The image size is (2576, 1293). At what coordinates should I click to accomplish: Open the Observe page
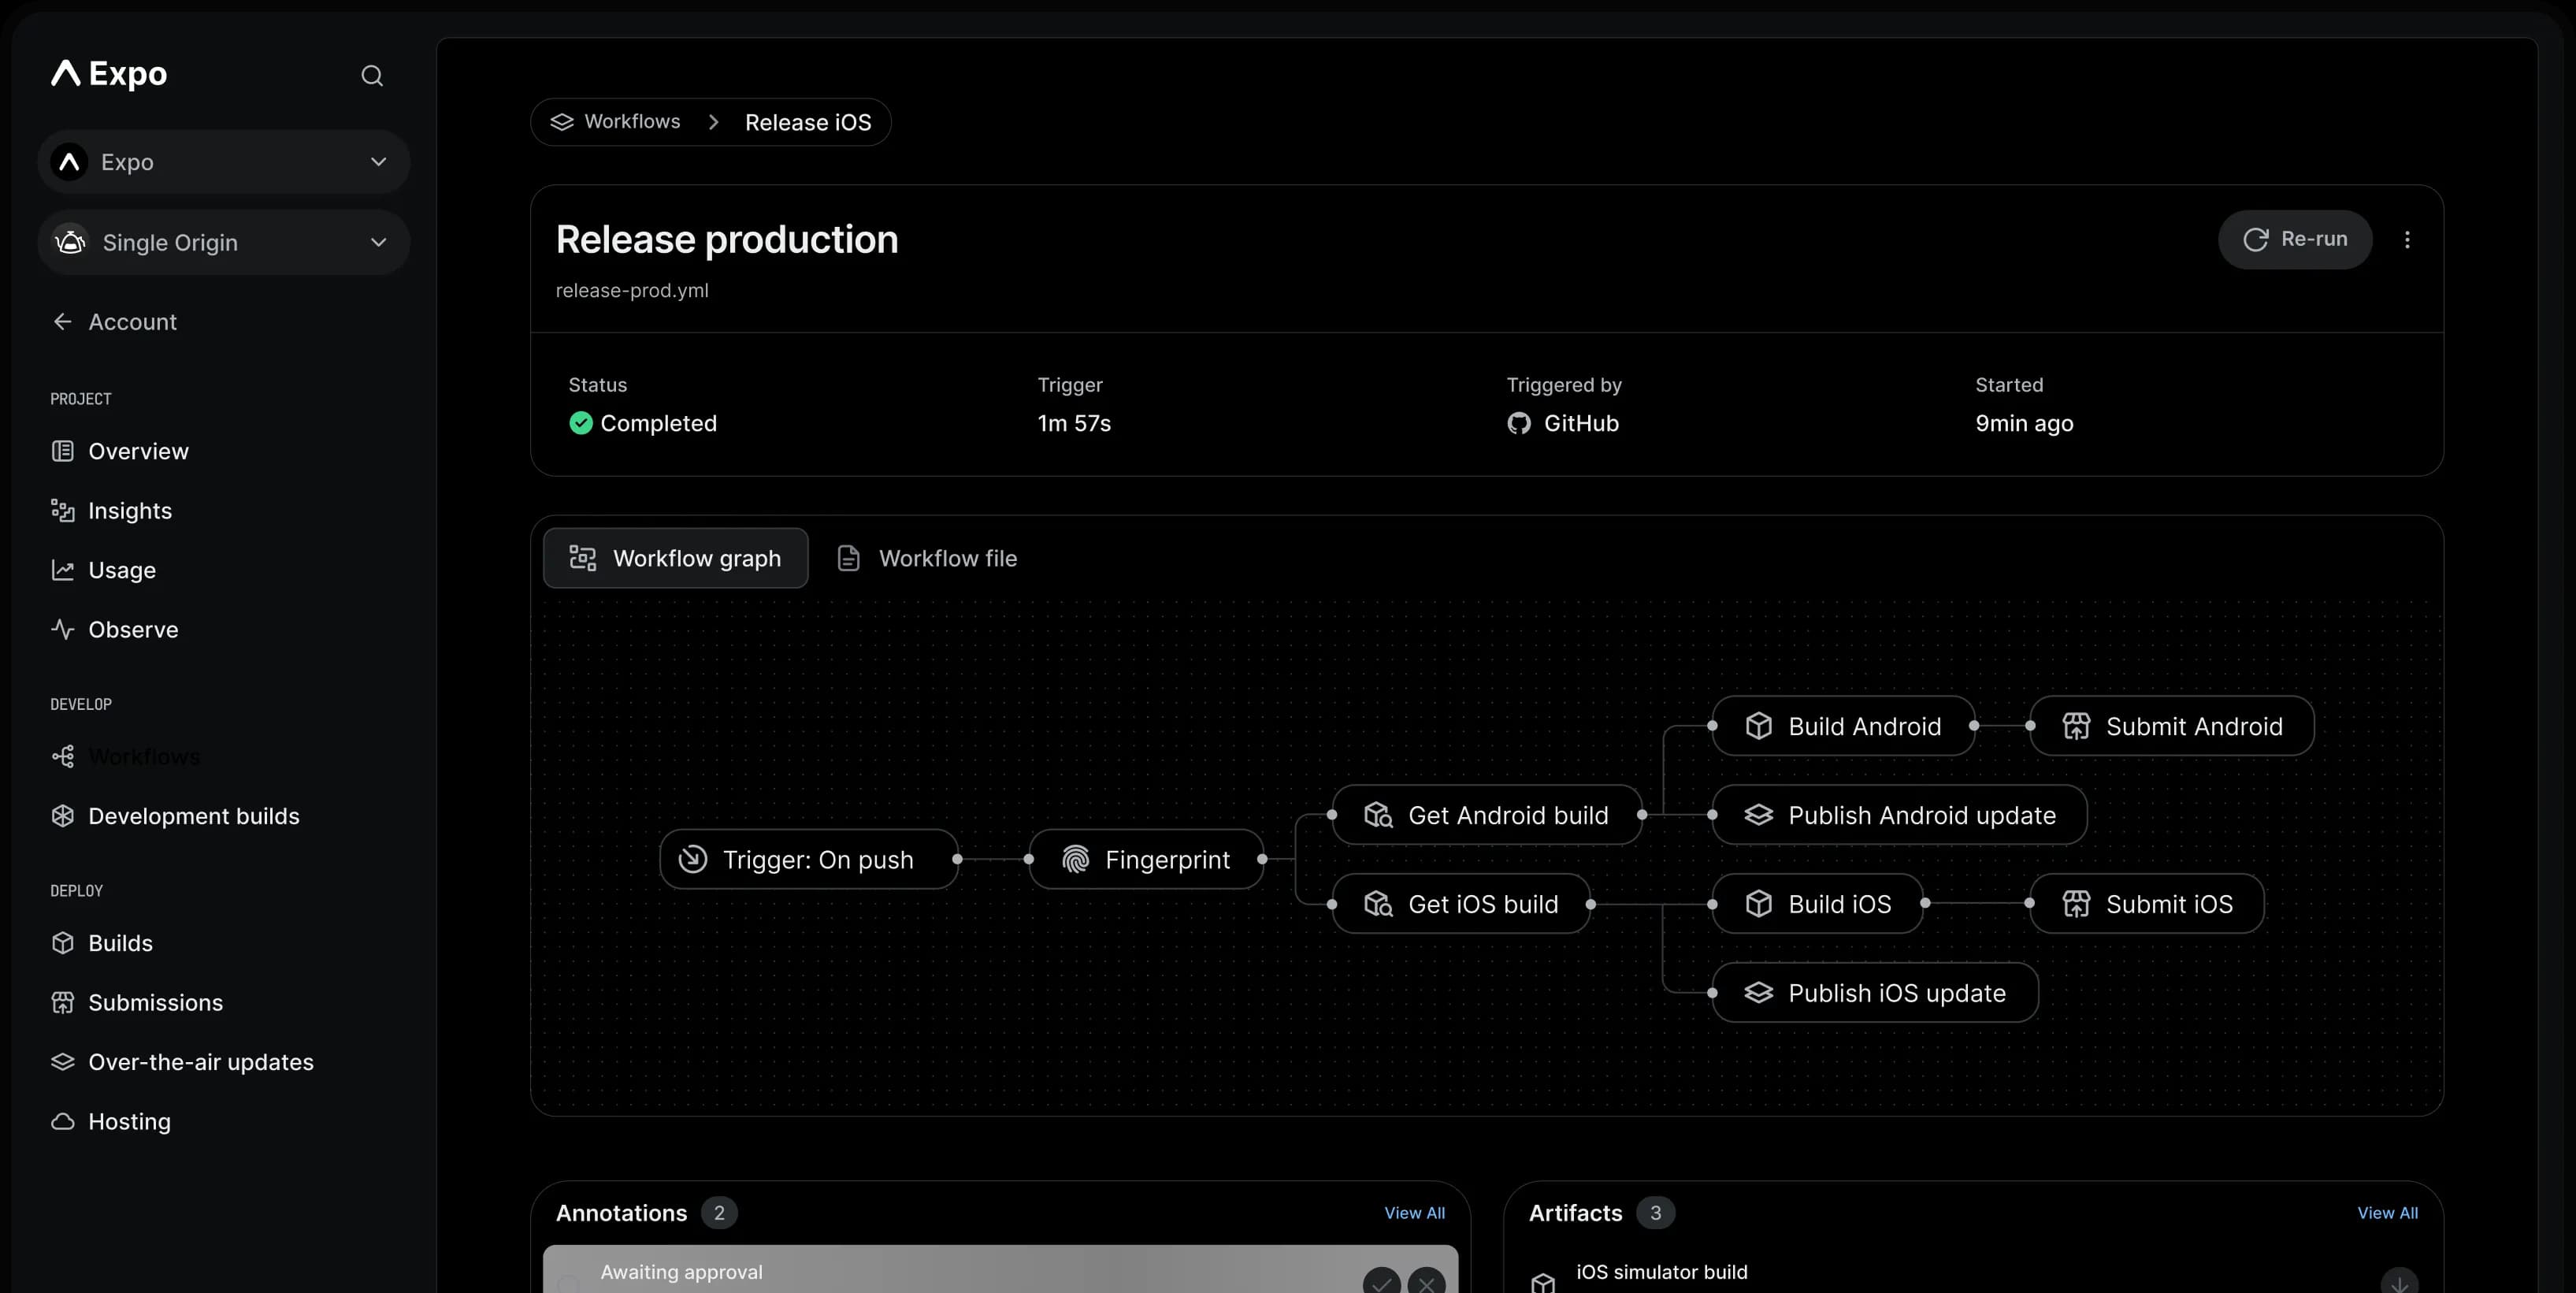pyautogui.click(x=114, y=630)
